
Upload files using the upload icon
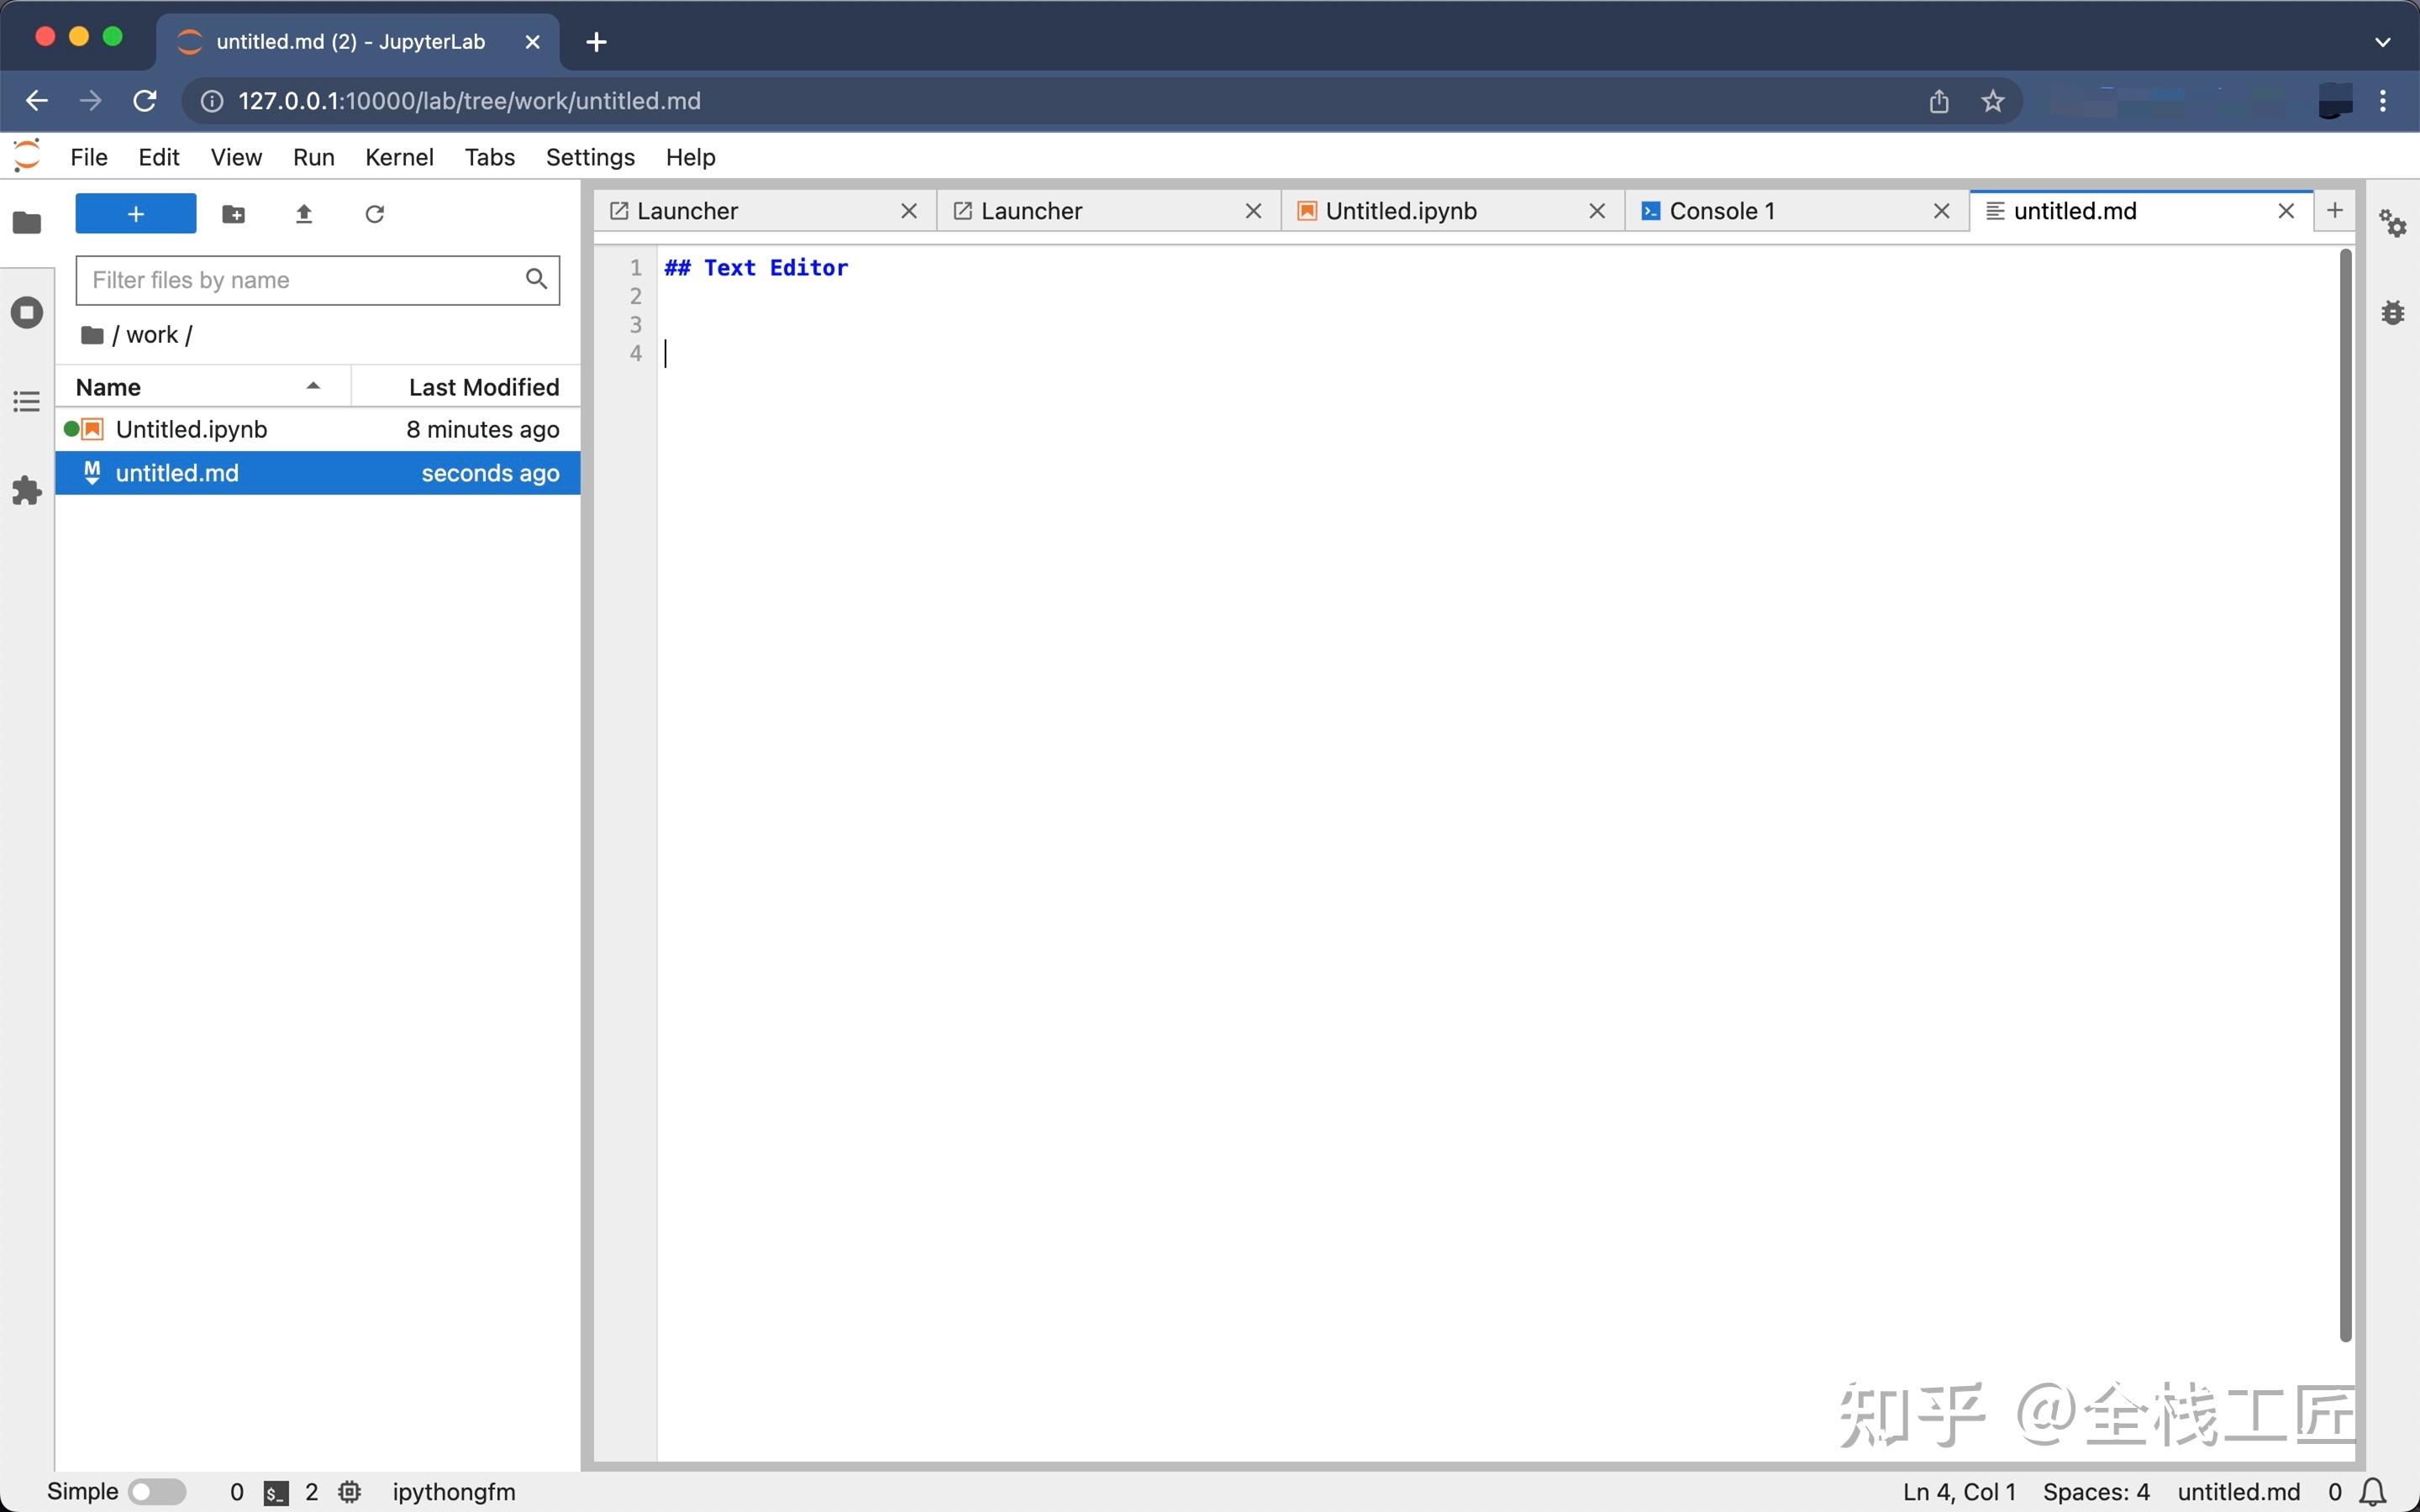coord(304,213)
